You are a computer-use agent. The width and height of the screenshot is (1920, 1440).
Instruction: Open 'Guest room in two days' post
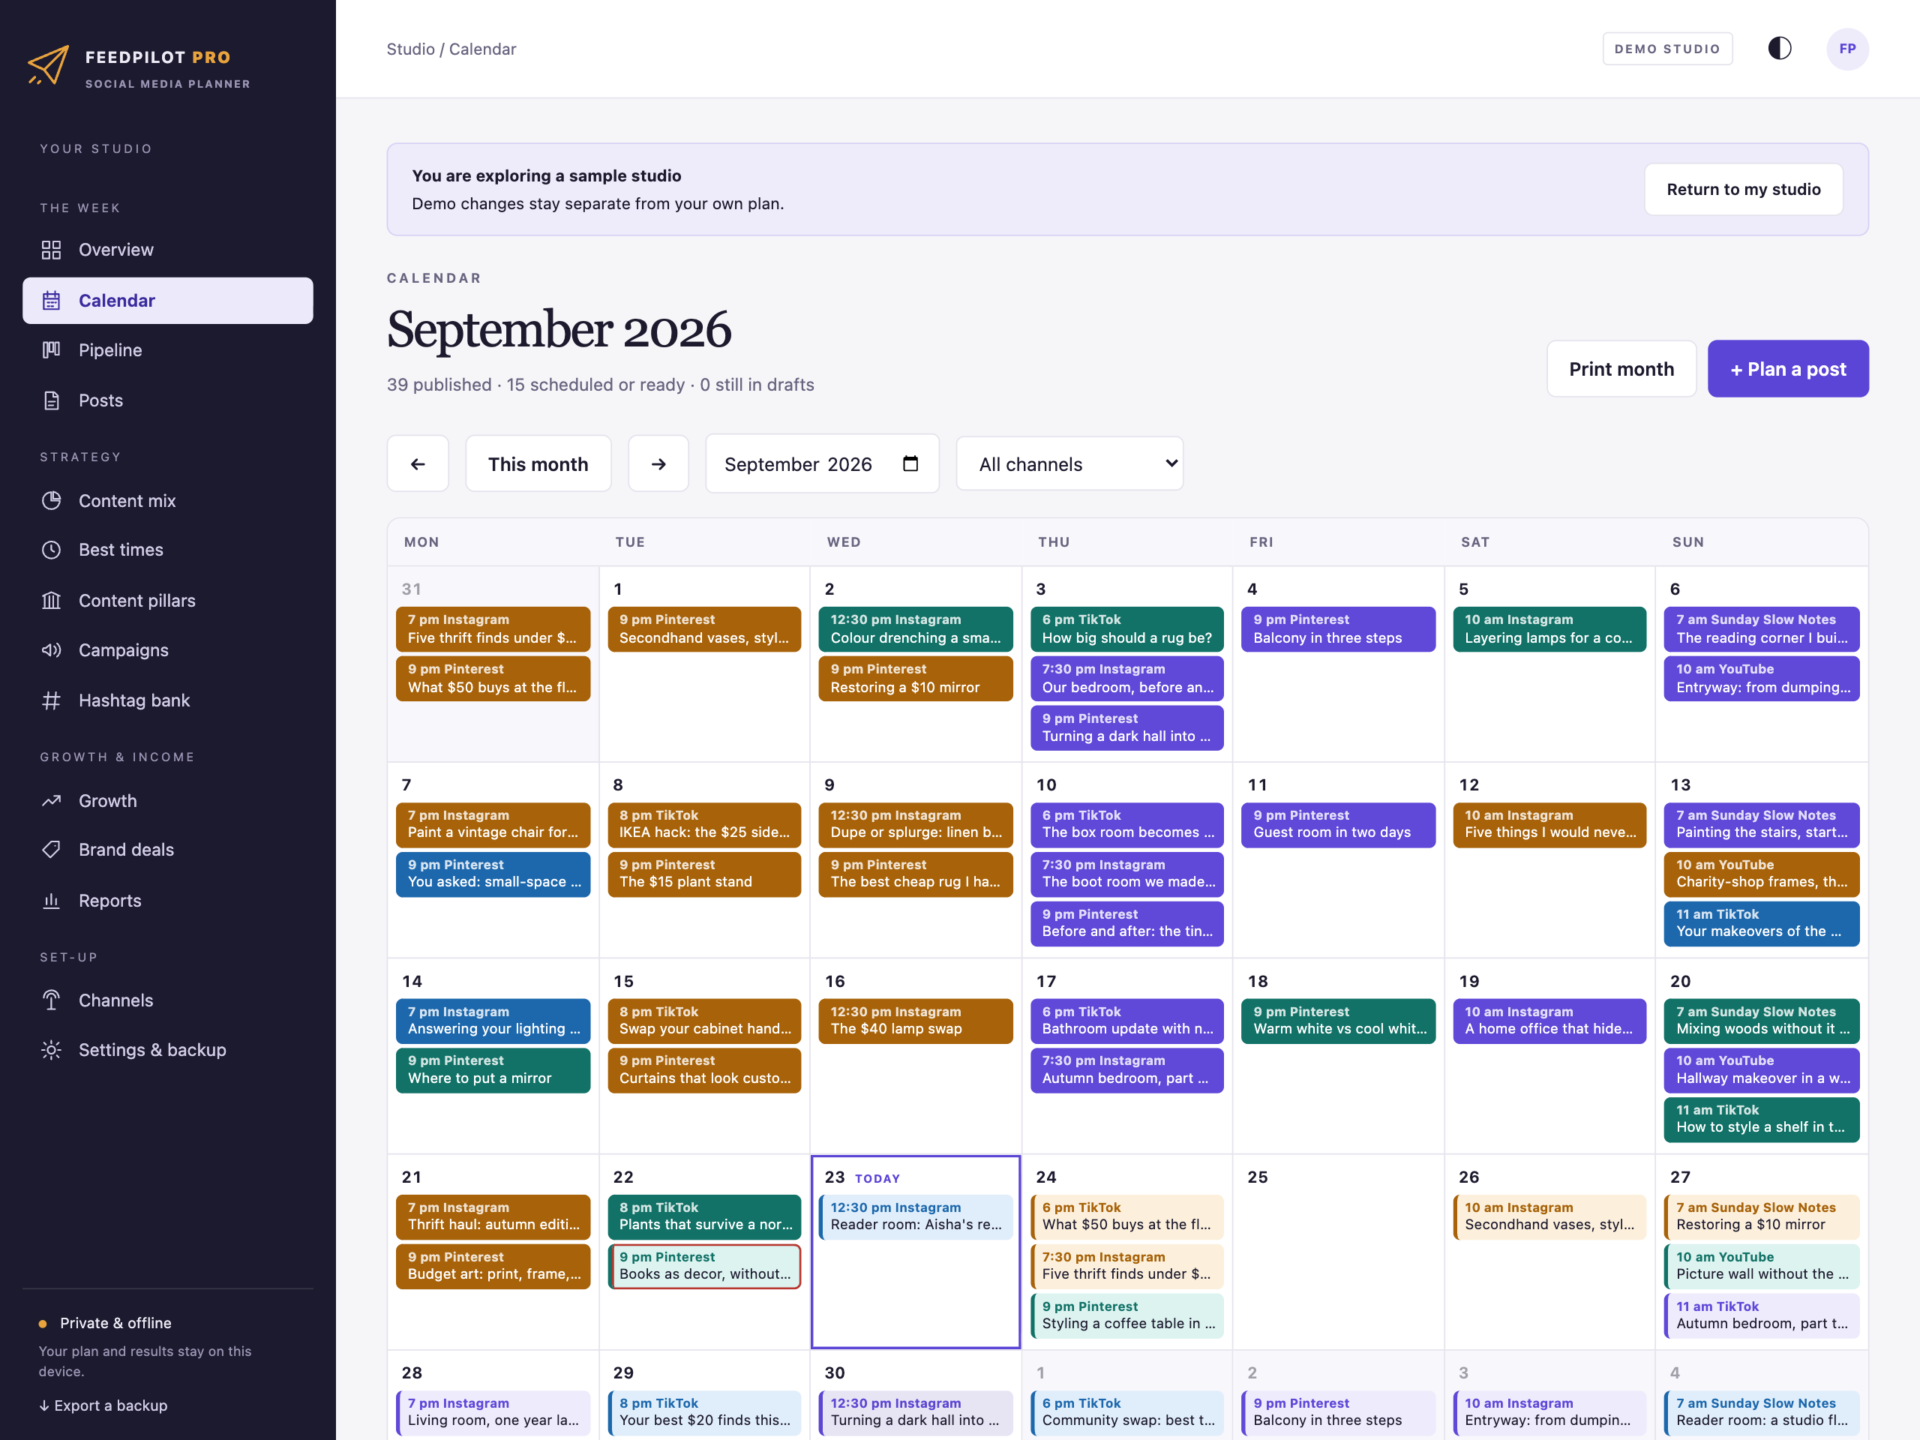[1338, 825]
